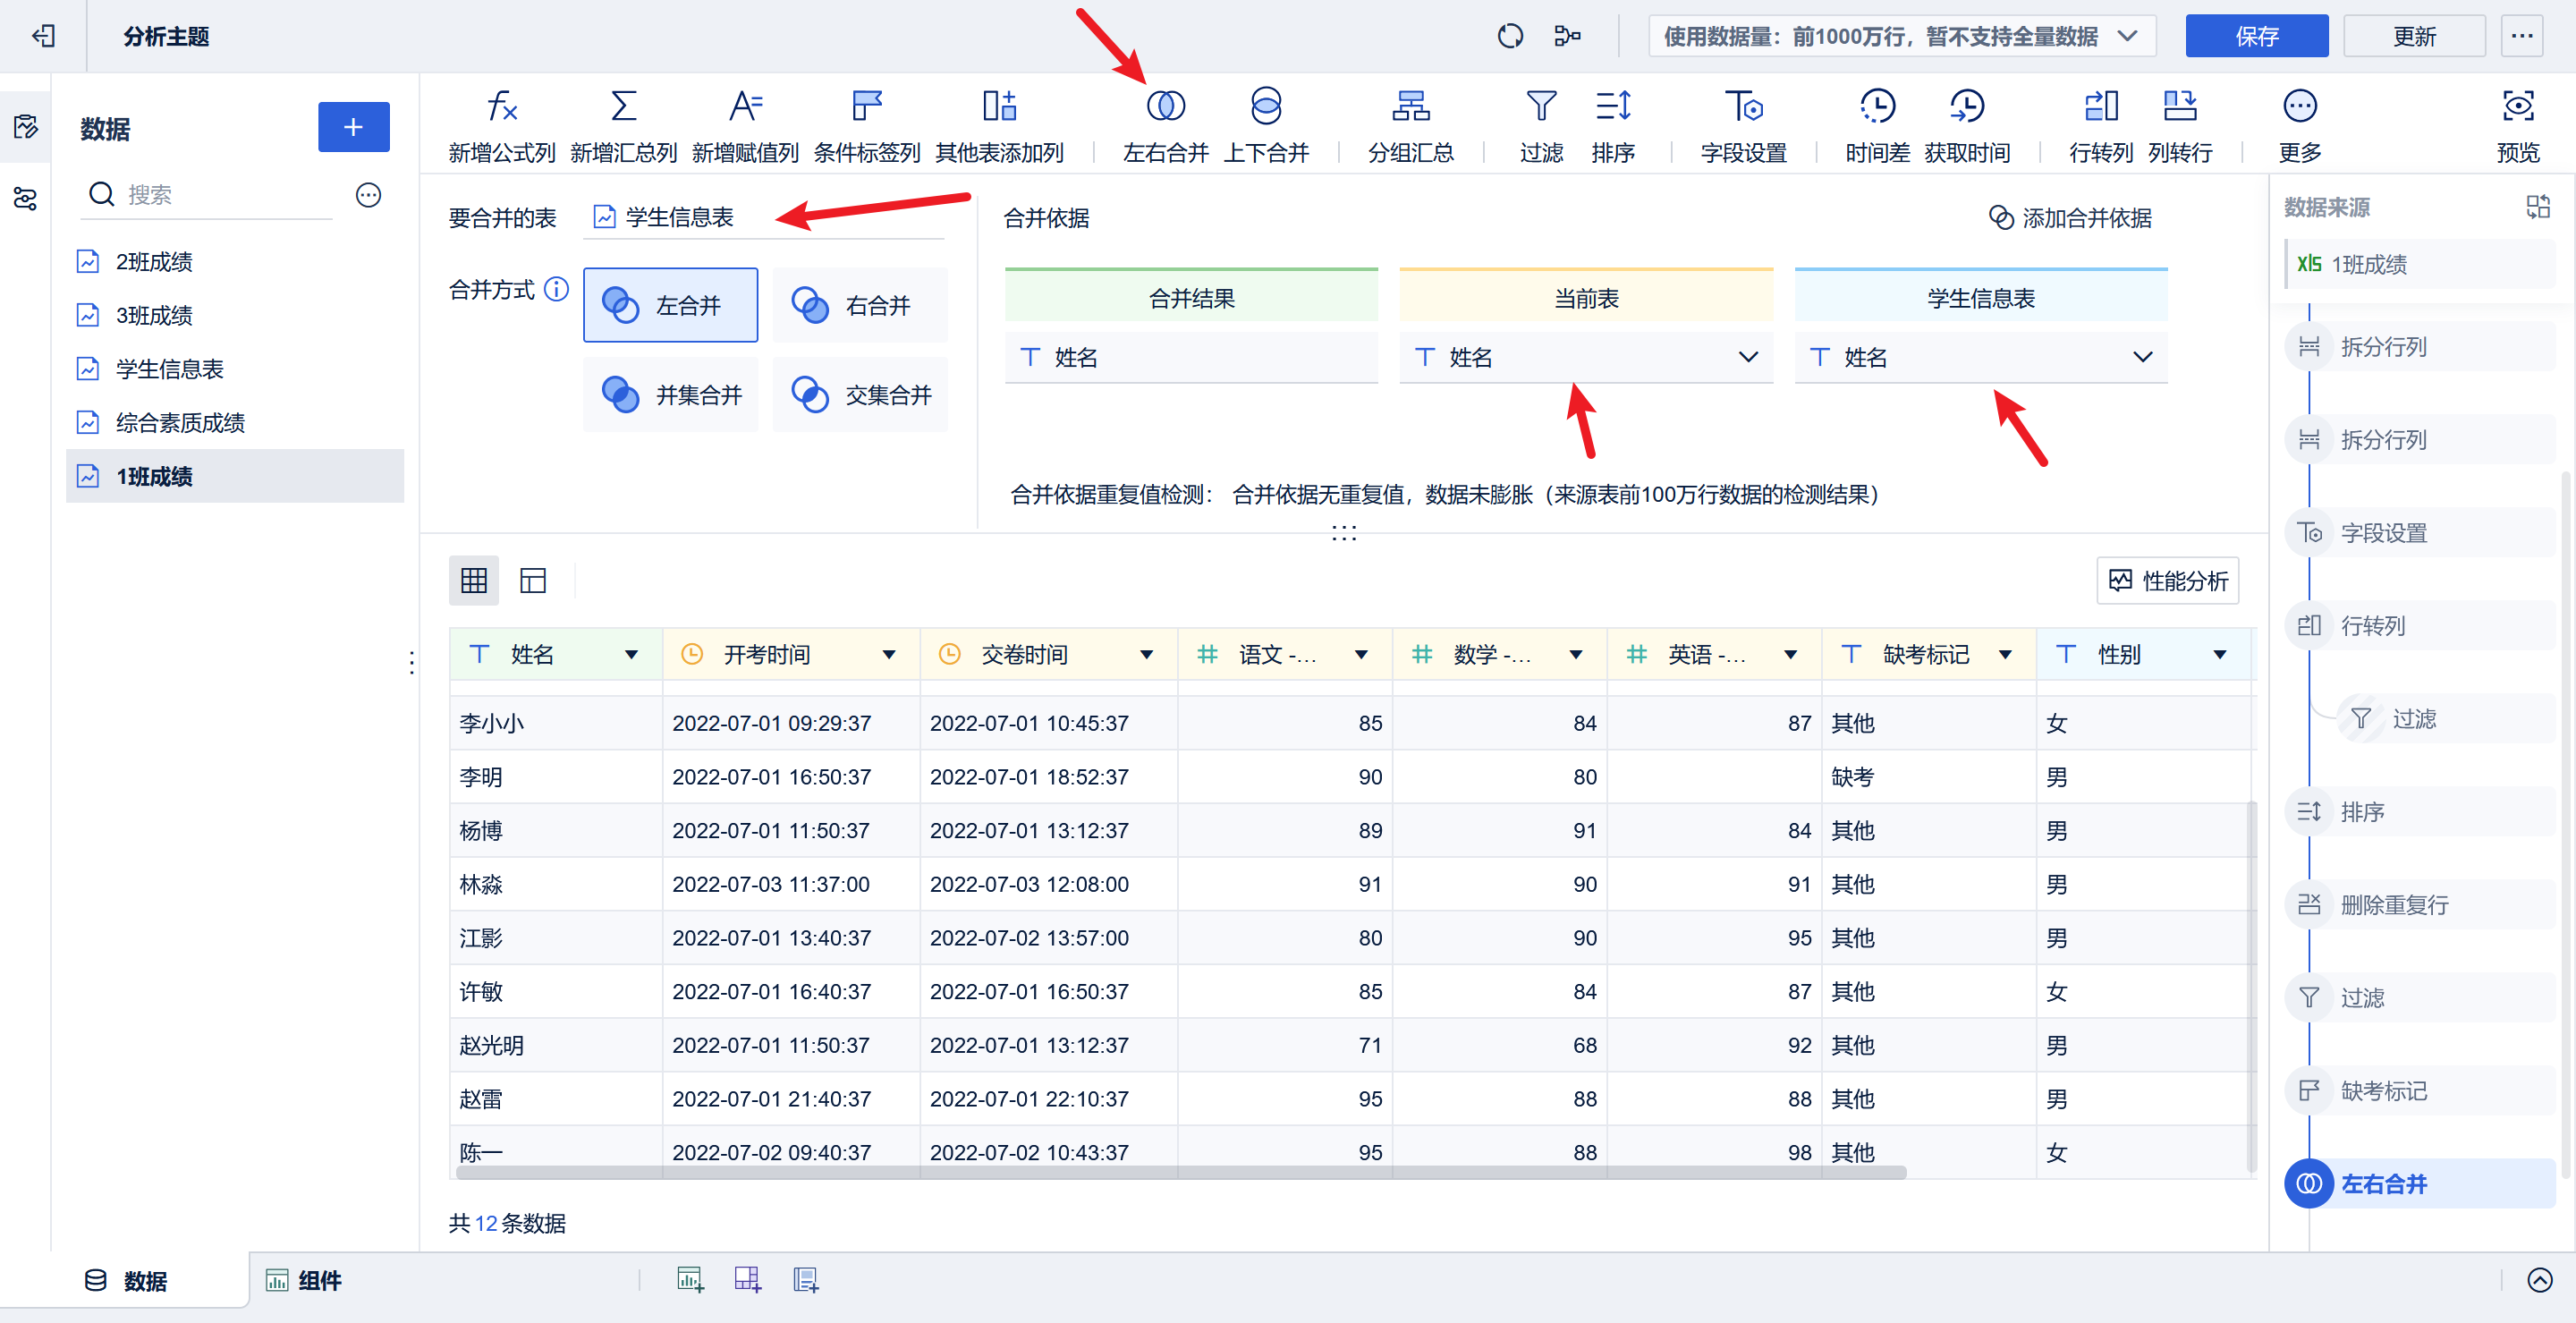Viewport: 2576px width, 1323px height.
Task: Click 添加合并依据 to add merge condition
Action: click(x=2071, y=218)
